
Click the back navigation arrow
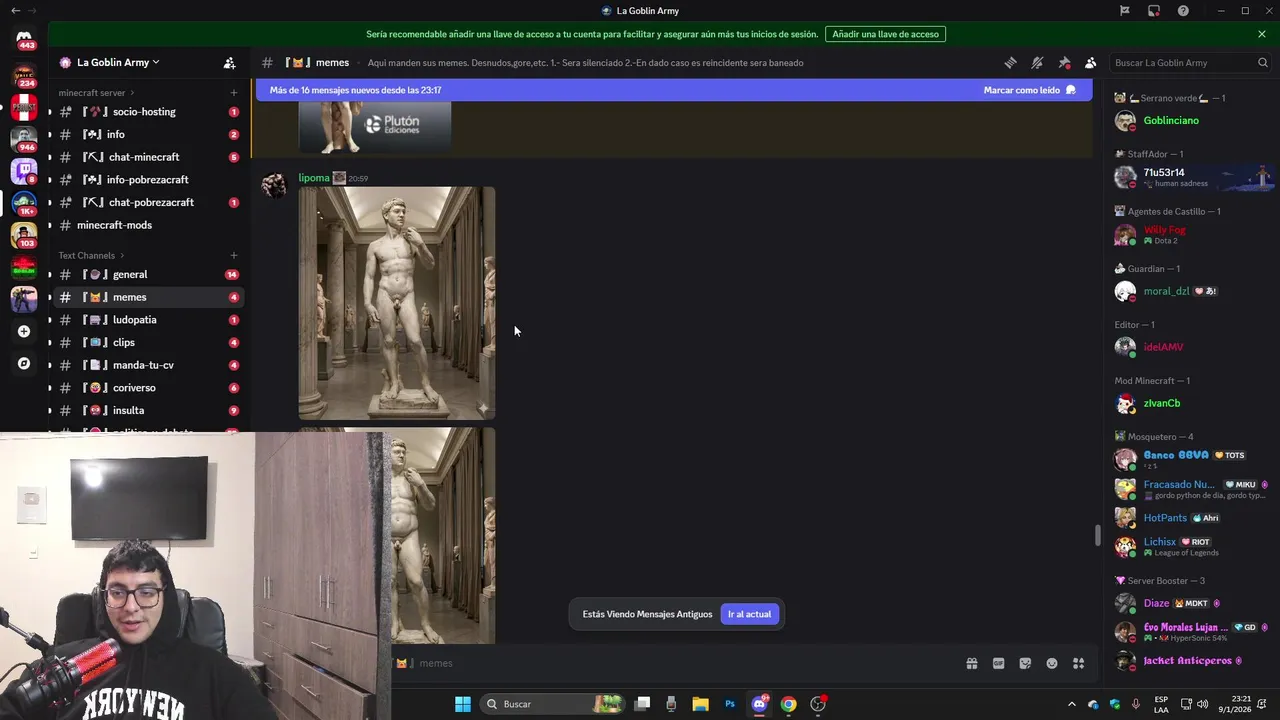(x=15, y=11)
